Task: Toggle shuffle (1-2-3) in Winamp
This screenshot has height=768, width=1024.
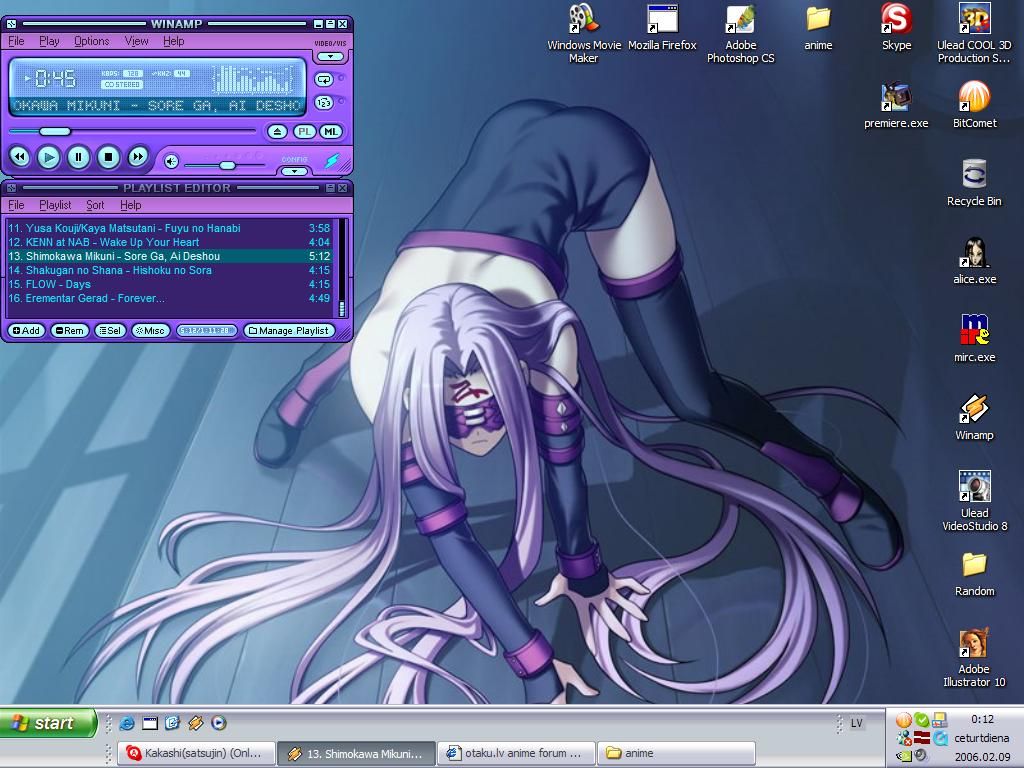Action: tap(324, 103)
